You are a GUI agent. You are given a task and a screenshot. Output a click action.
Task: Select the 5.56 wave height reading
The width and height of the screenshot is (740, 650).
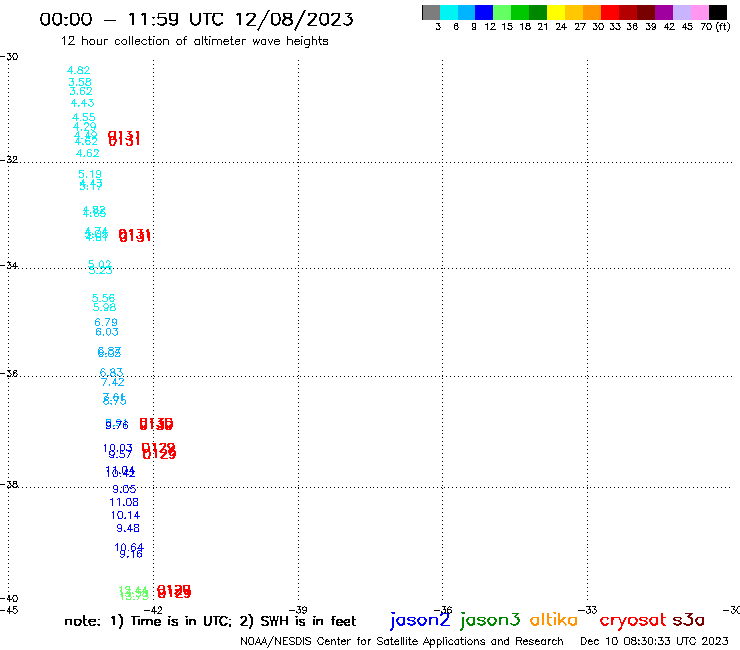click(103, 298)
